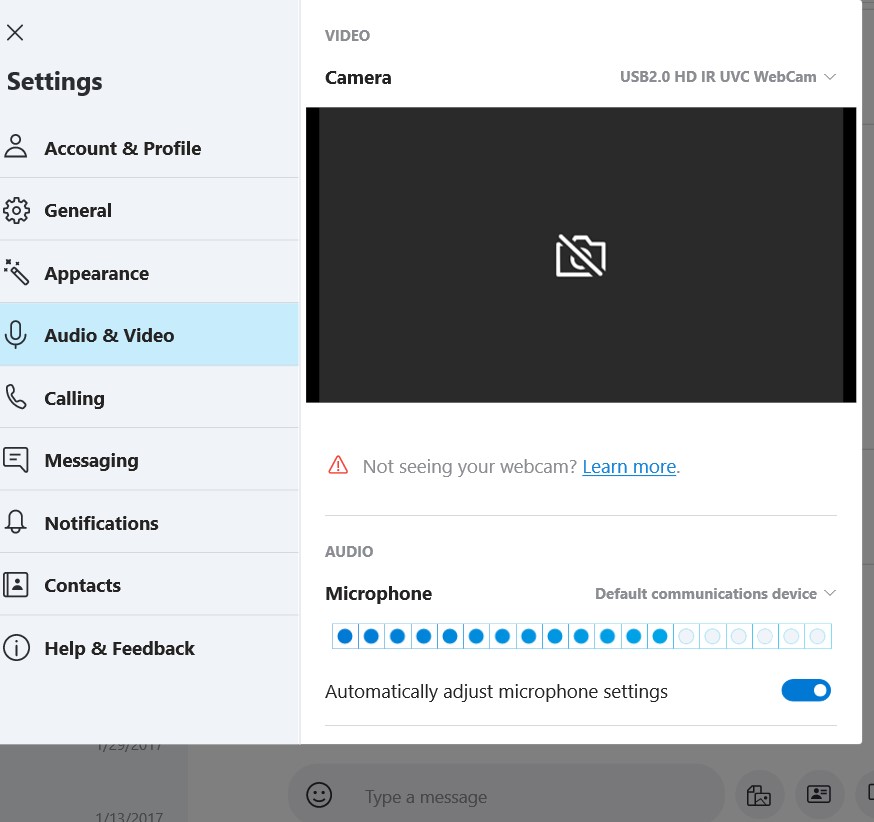This screenshot has width=874, height=822.
Task: Expand the chevron next to USB2.0 WebCam
Action: point(829,76)
